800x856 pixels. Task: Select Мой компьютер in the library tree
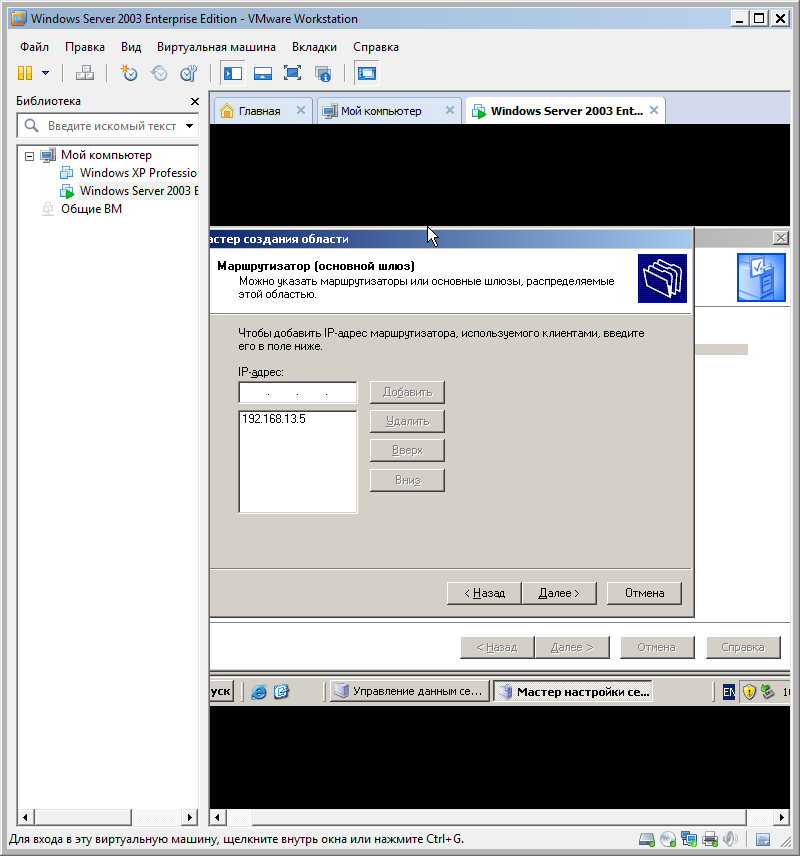106,155
